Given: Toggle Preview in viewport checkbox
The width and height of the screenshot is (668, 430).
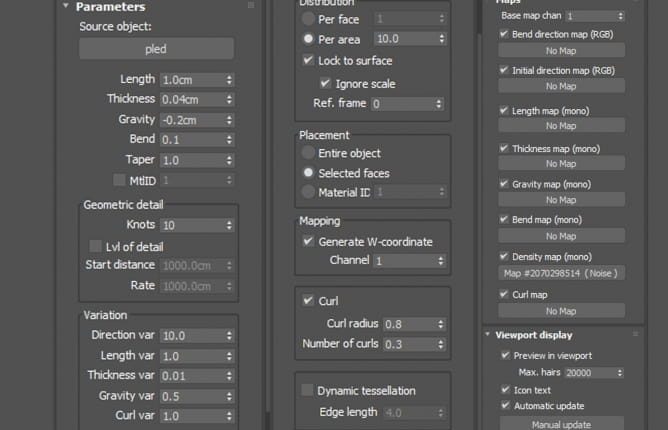Looking at the screenshot, I should (505, 355).
